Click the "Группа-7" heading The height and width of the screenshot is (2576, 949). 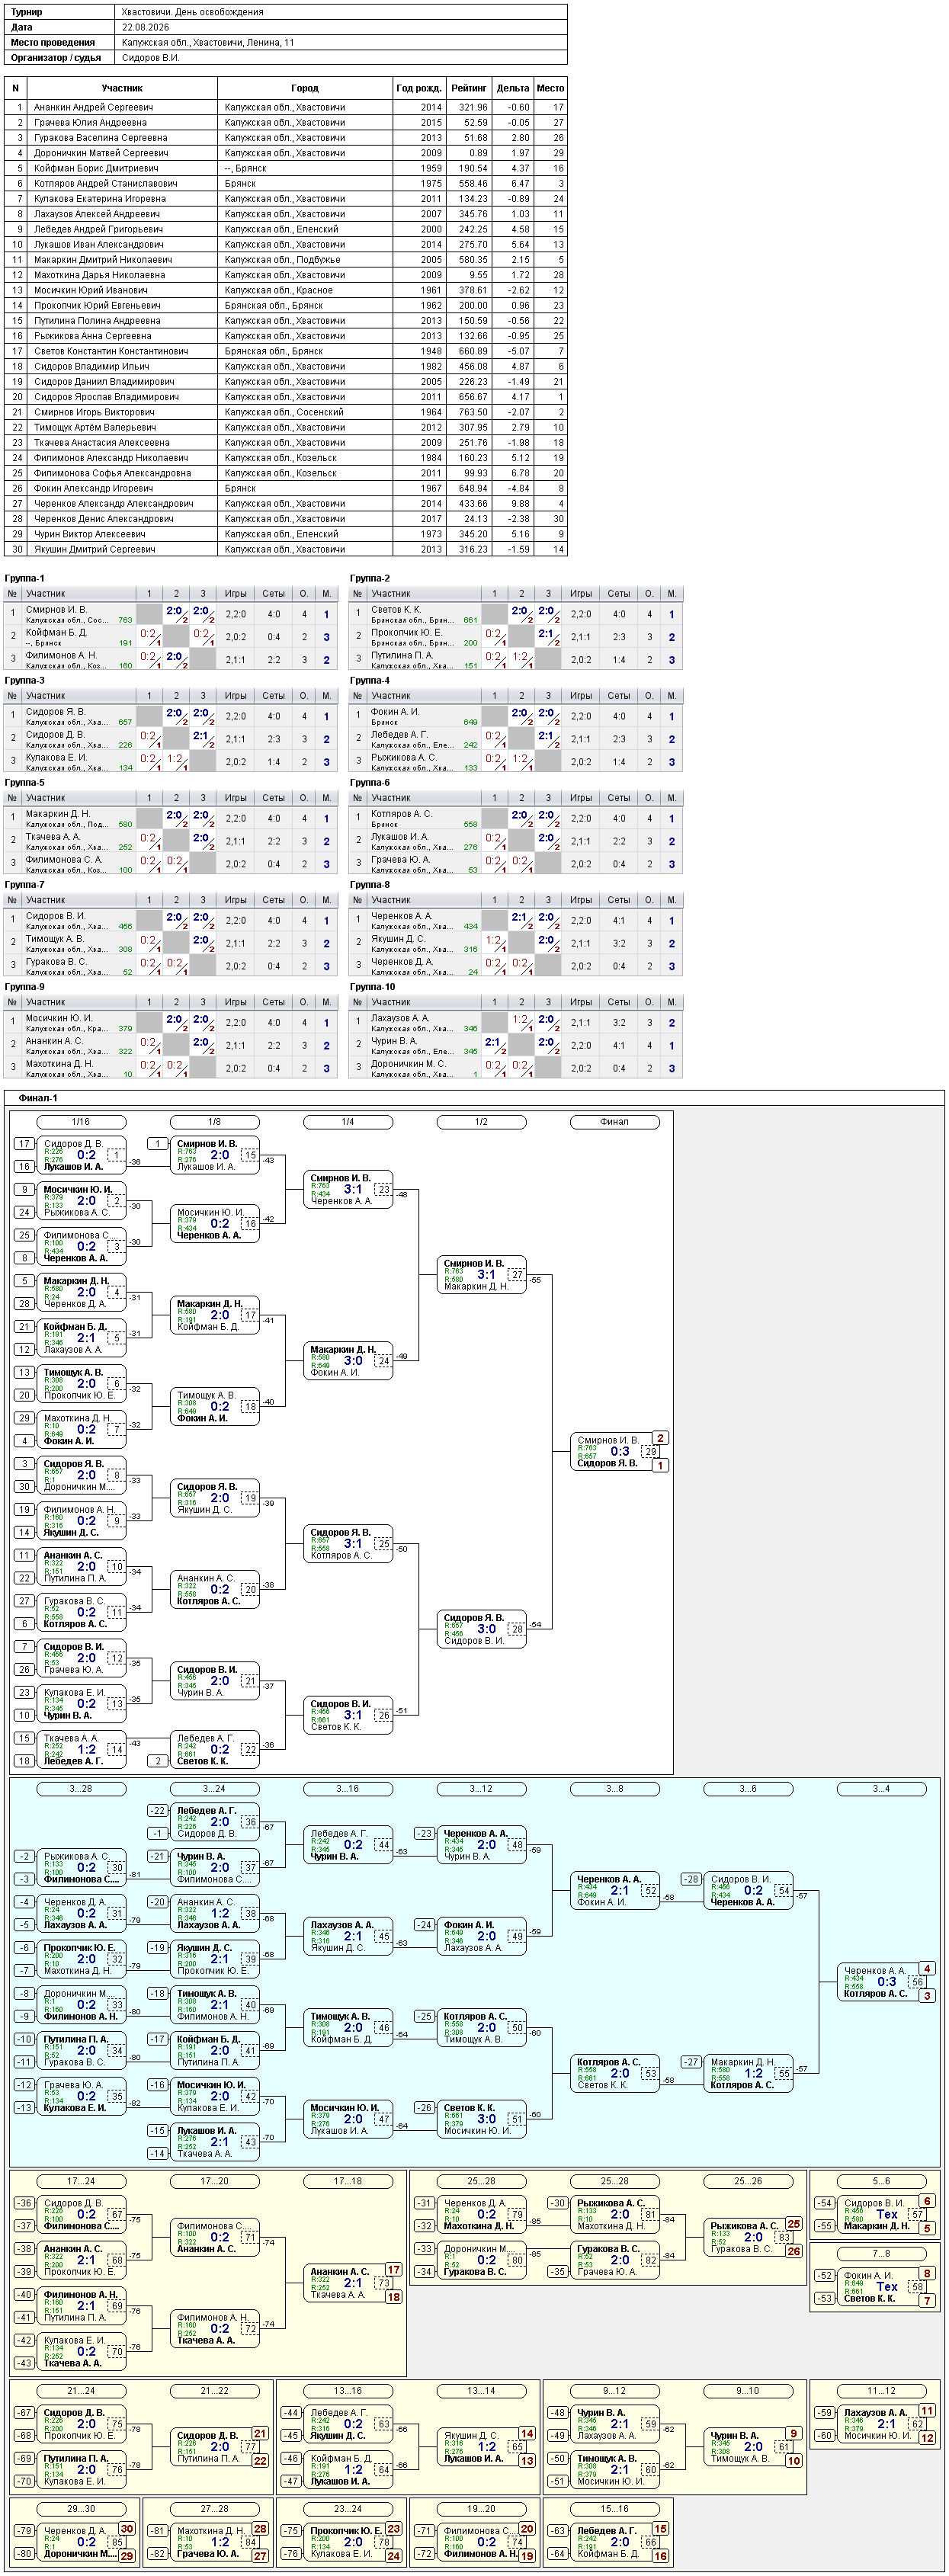pyautogui.click(x=25, y=884)
